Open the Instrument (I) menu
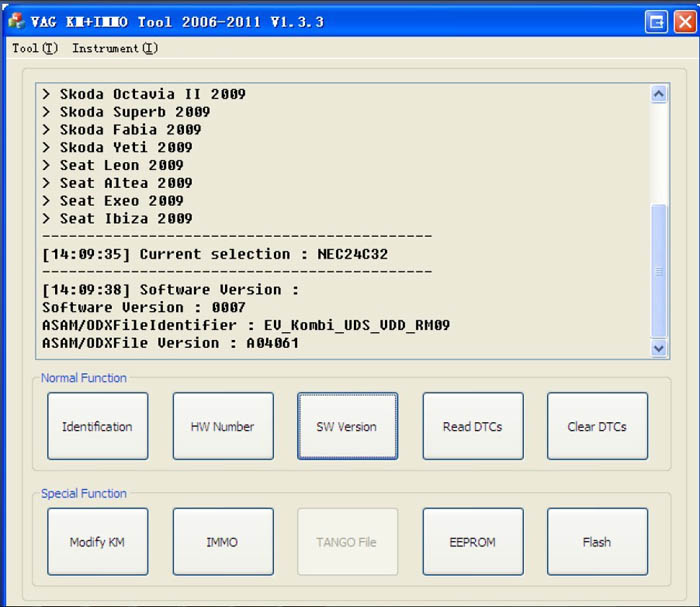Screen dimensions: 700x607 (x=115, y=48)
